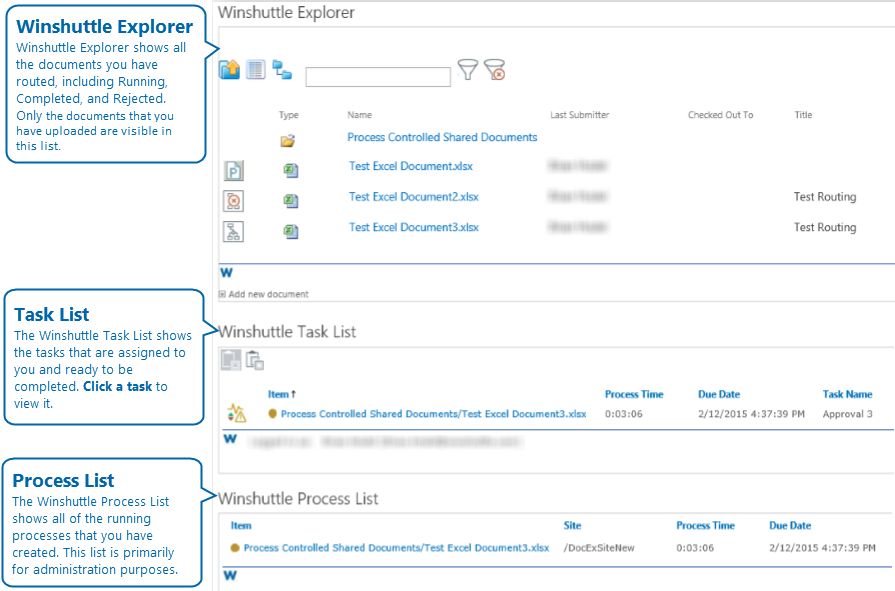Open the Process Controlled Shared Documents folder
The width and height of the screenshot is (895, 591).
pyautogui.click(x=442, y=137)
